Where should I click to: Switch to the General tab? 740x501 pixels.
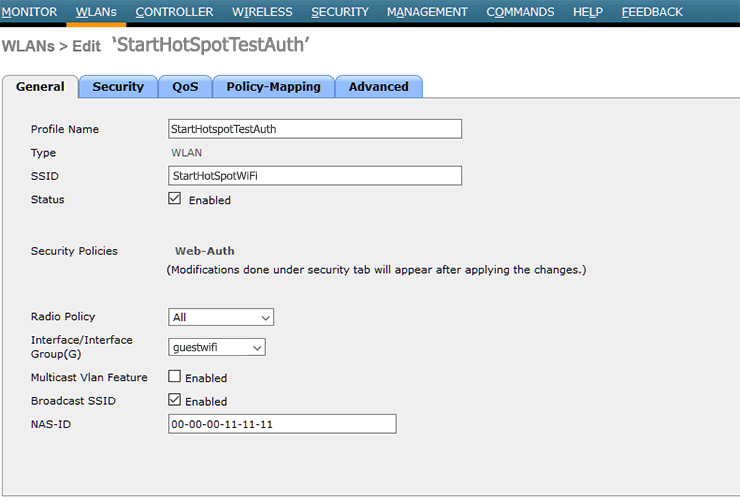pyautogui.click(x=41, y=87)
